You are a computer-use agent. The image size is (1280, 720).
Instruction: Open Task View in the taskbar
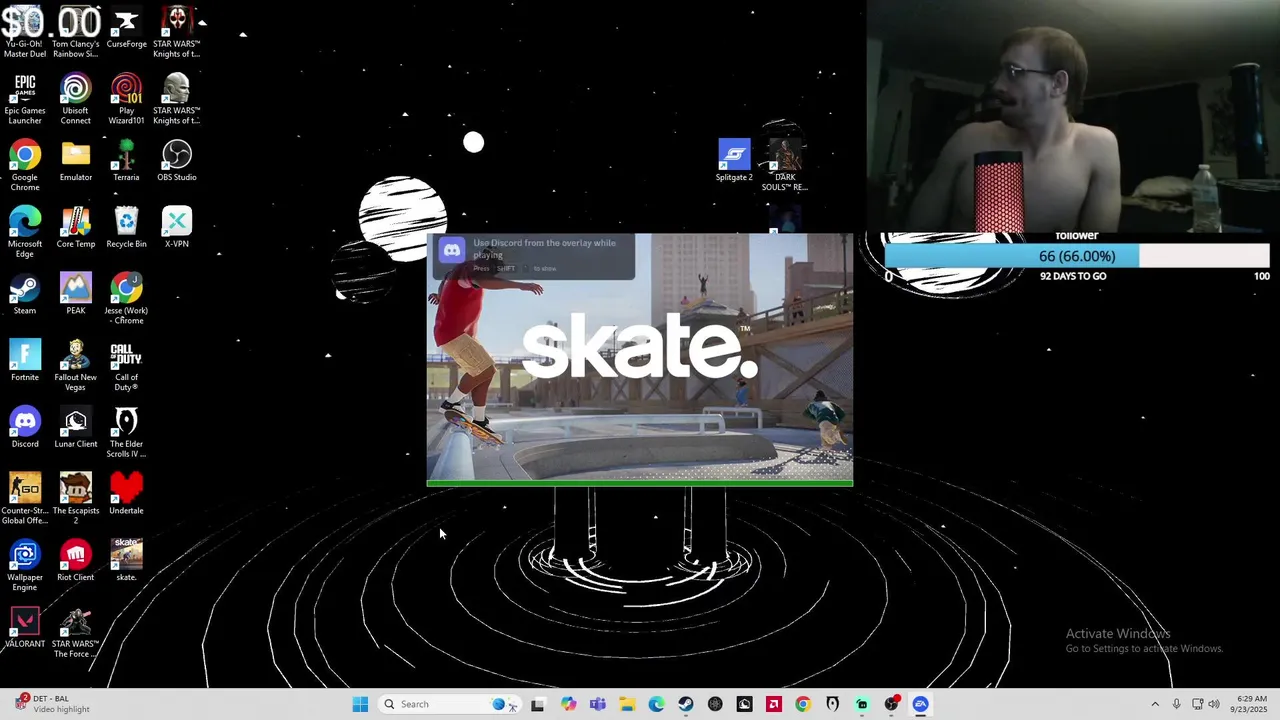[x=537, y=704]
